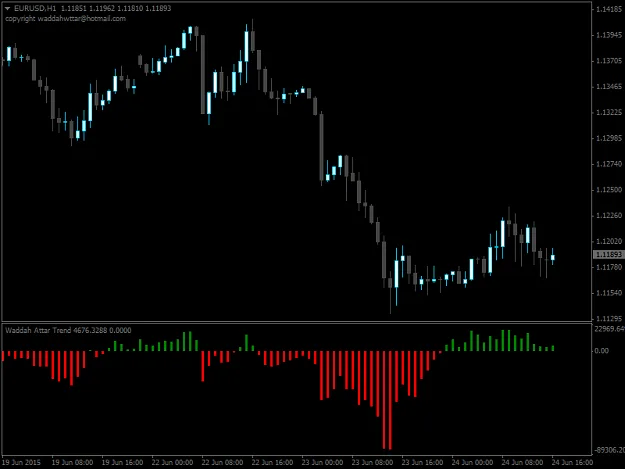The width and height of the screenshot is (625, 469).
Task: Select the current price tag 1.11893
Action: tap(608, 254)
